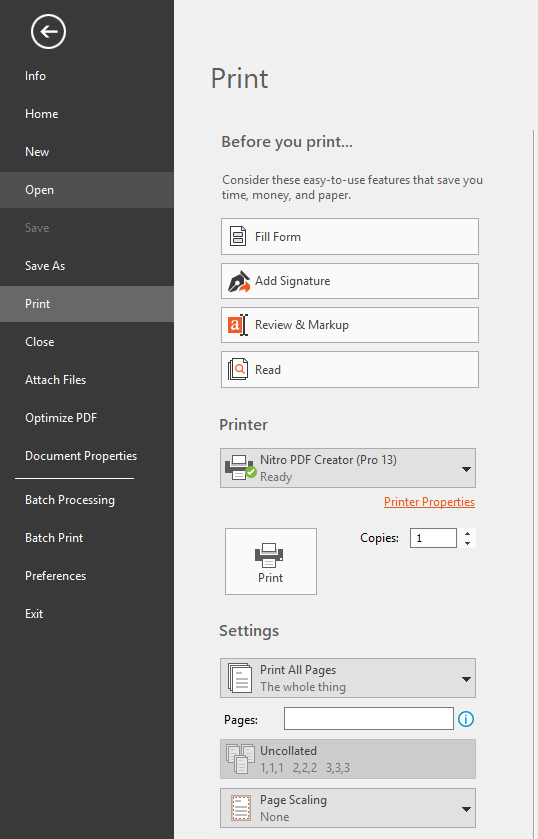Decrease the Copies count with down arrow
The width and height of the screenshot is (538, 839).
[467, 543]
